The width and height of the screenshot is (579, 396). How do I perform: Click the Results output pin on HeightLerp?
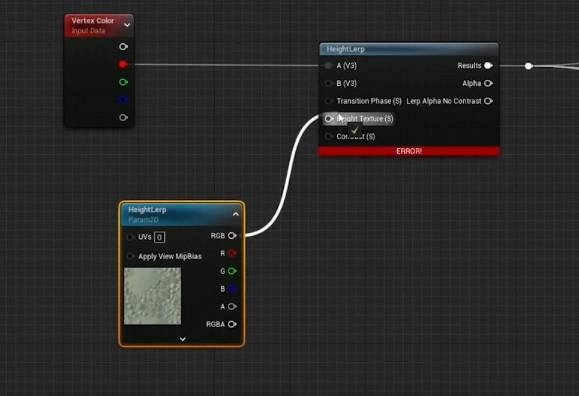point(488,66)
